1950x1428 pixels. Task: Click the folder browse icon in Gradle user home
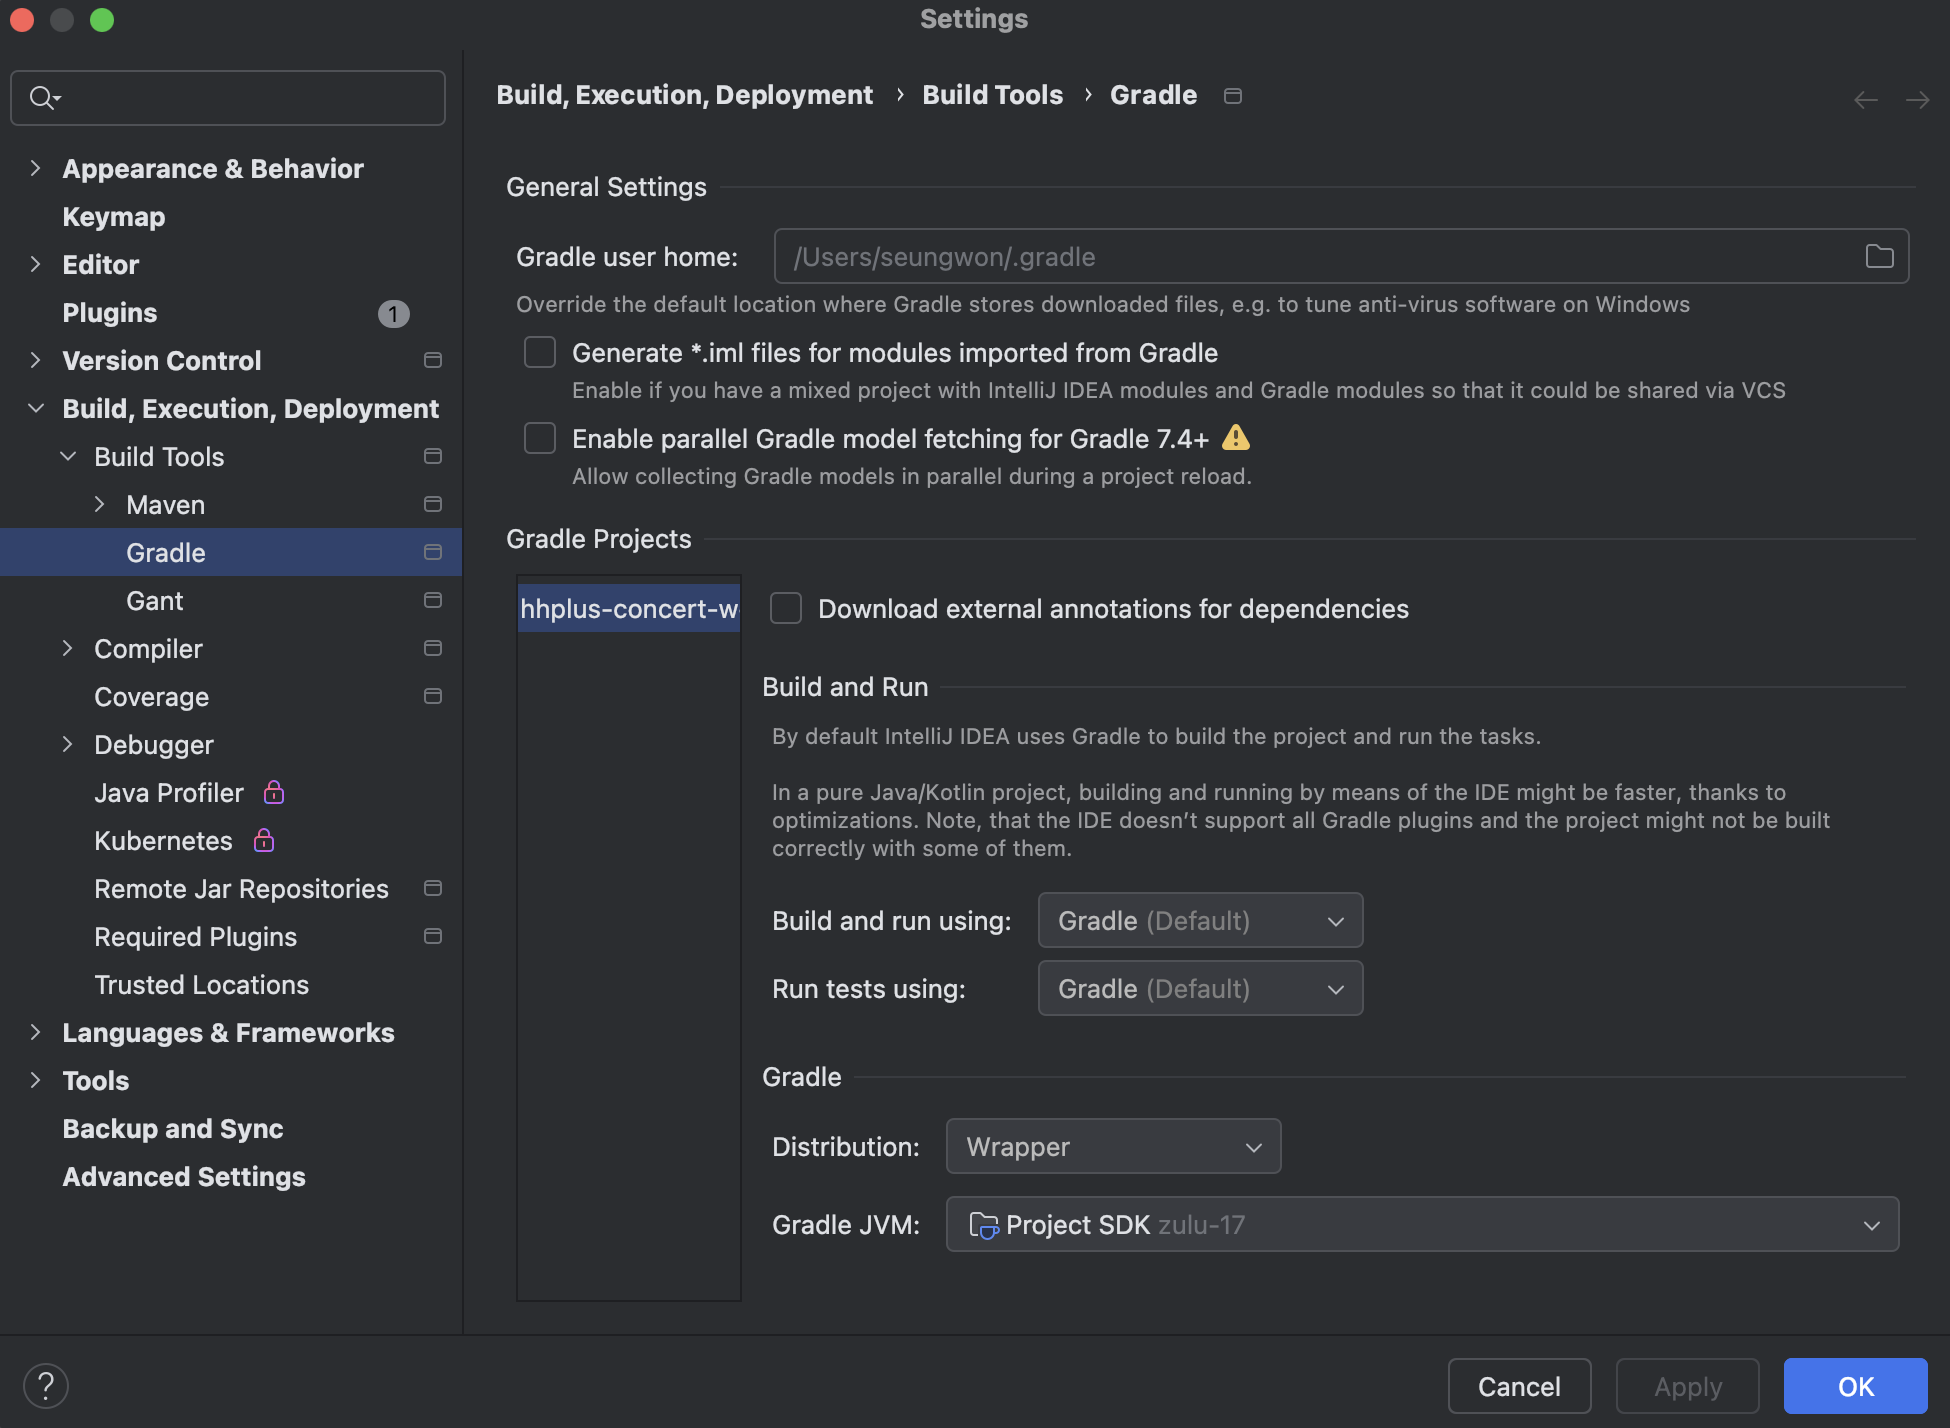pyautogui.click(x=1879, y=257)
